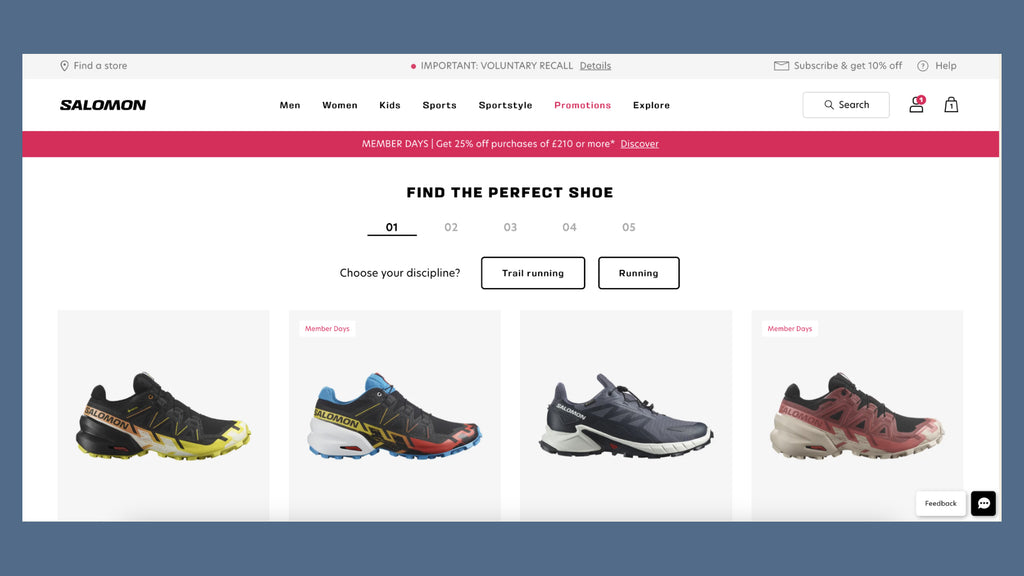Follow the recall Details link

595,66
